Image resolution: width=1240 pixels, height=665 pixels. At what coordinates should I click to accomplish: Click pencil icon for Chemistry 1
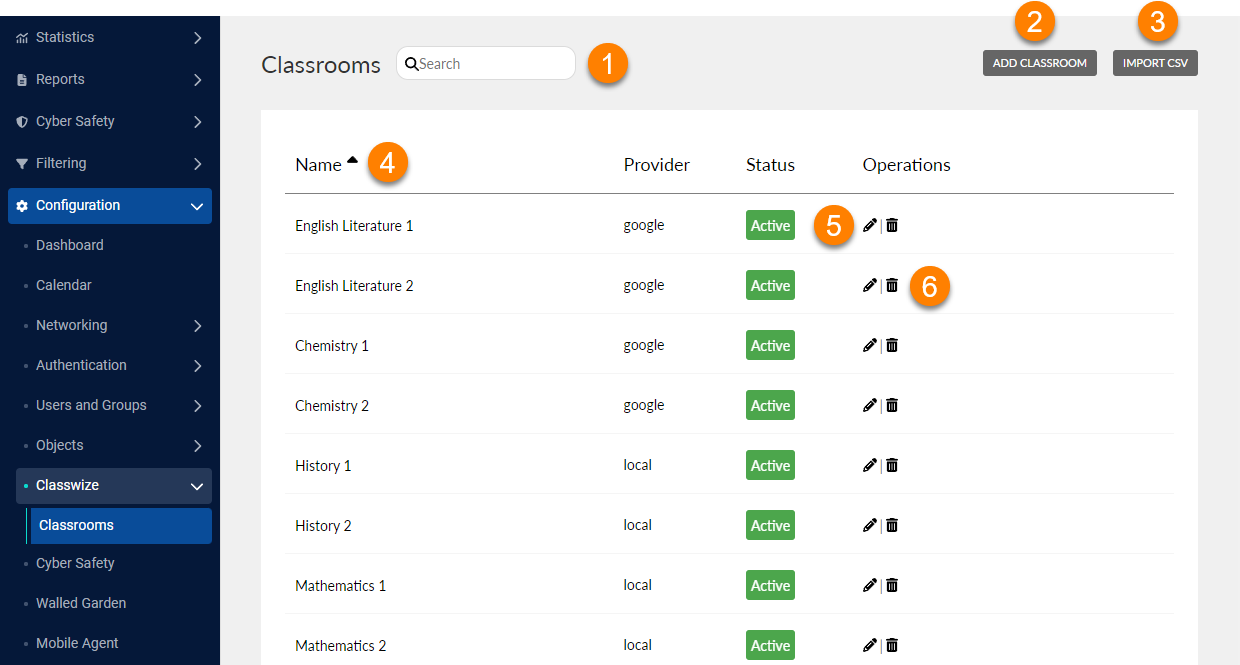click(869, 346)
